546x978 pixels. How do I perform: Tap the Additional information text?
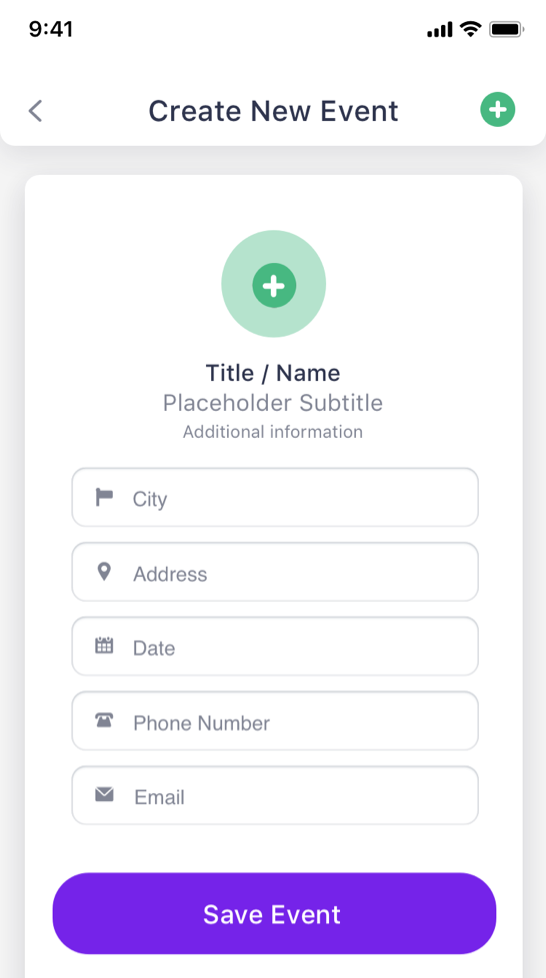click(273, 432)
